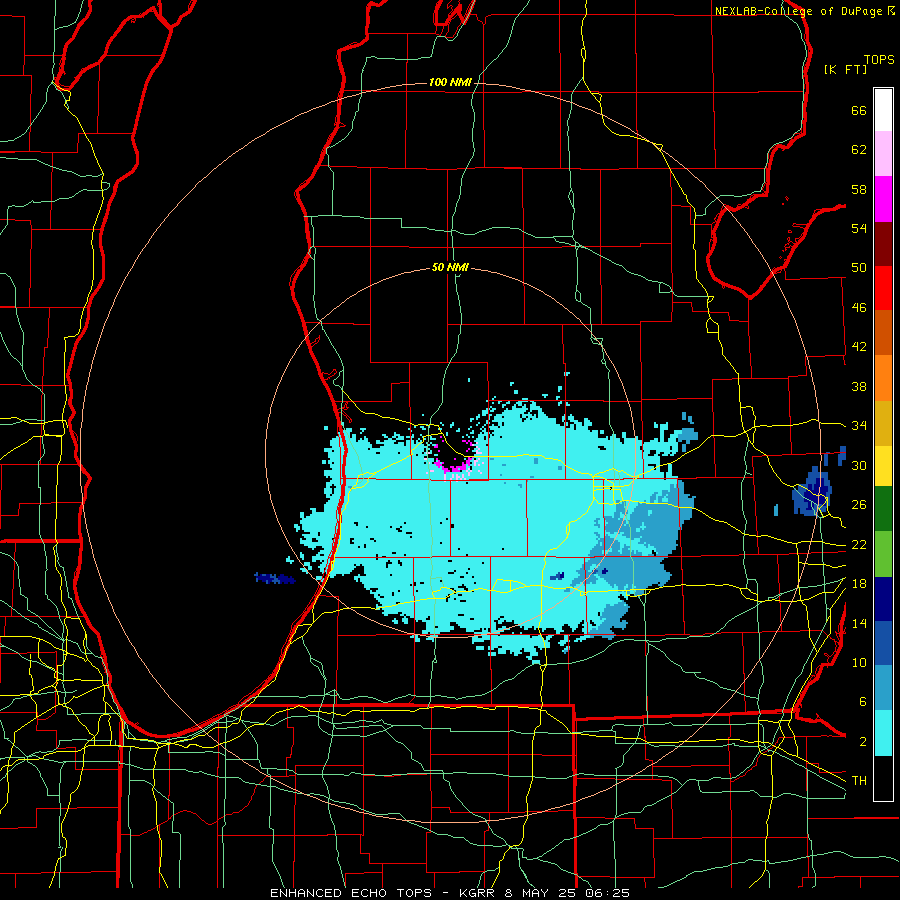Click the legend value 18
900x900 pixels.
[x=859, y=584]
